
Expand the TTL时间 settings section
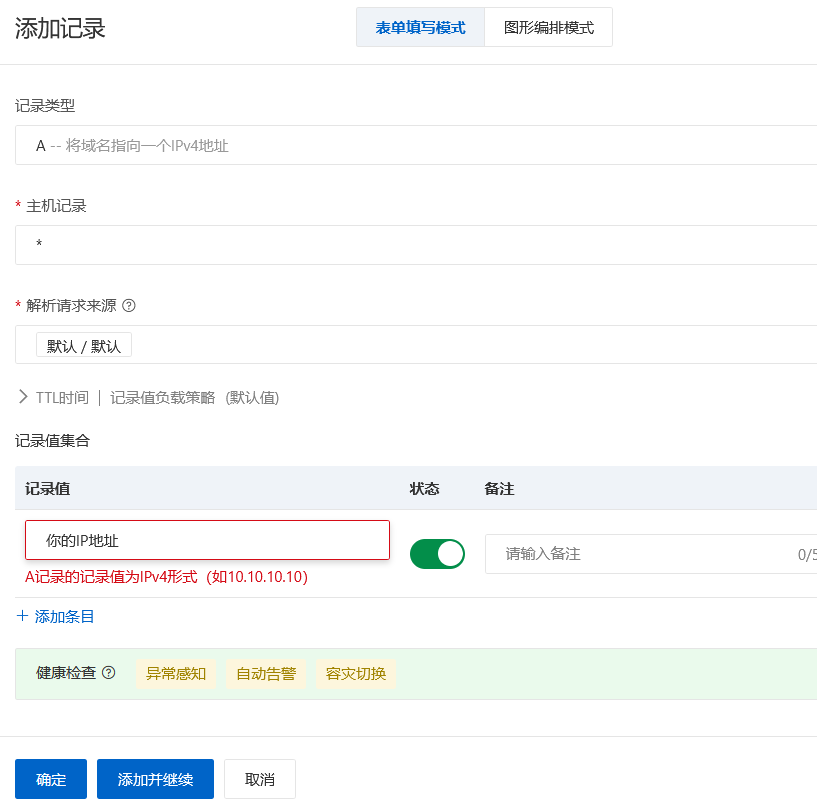click(55, 395)
